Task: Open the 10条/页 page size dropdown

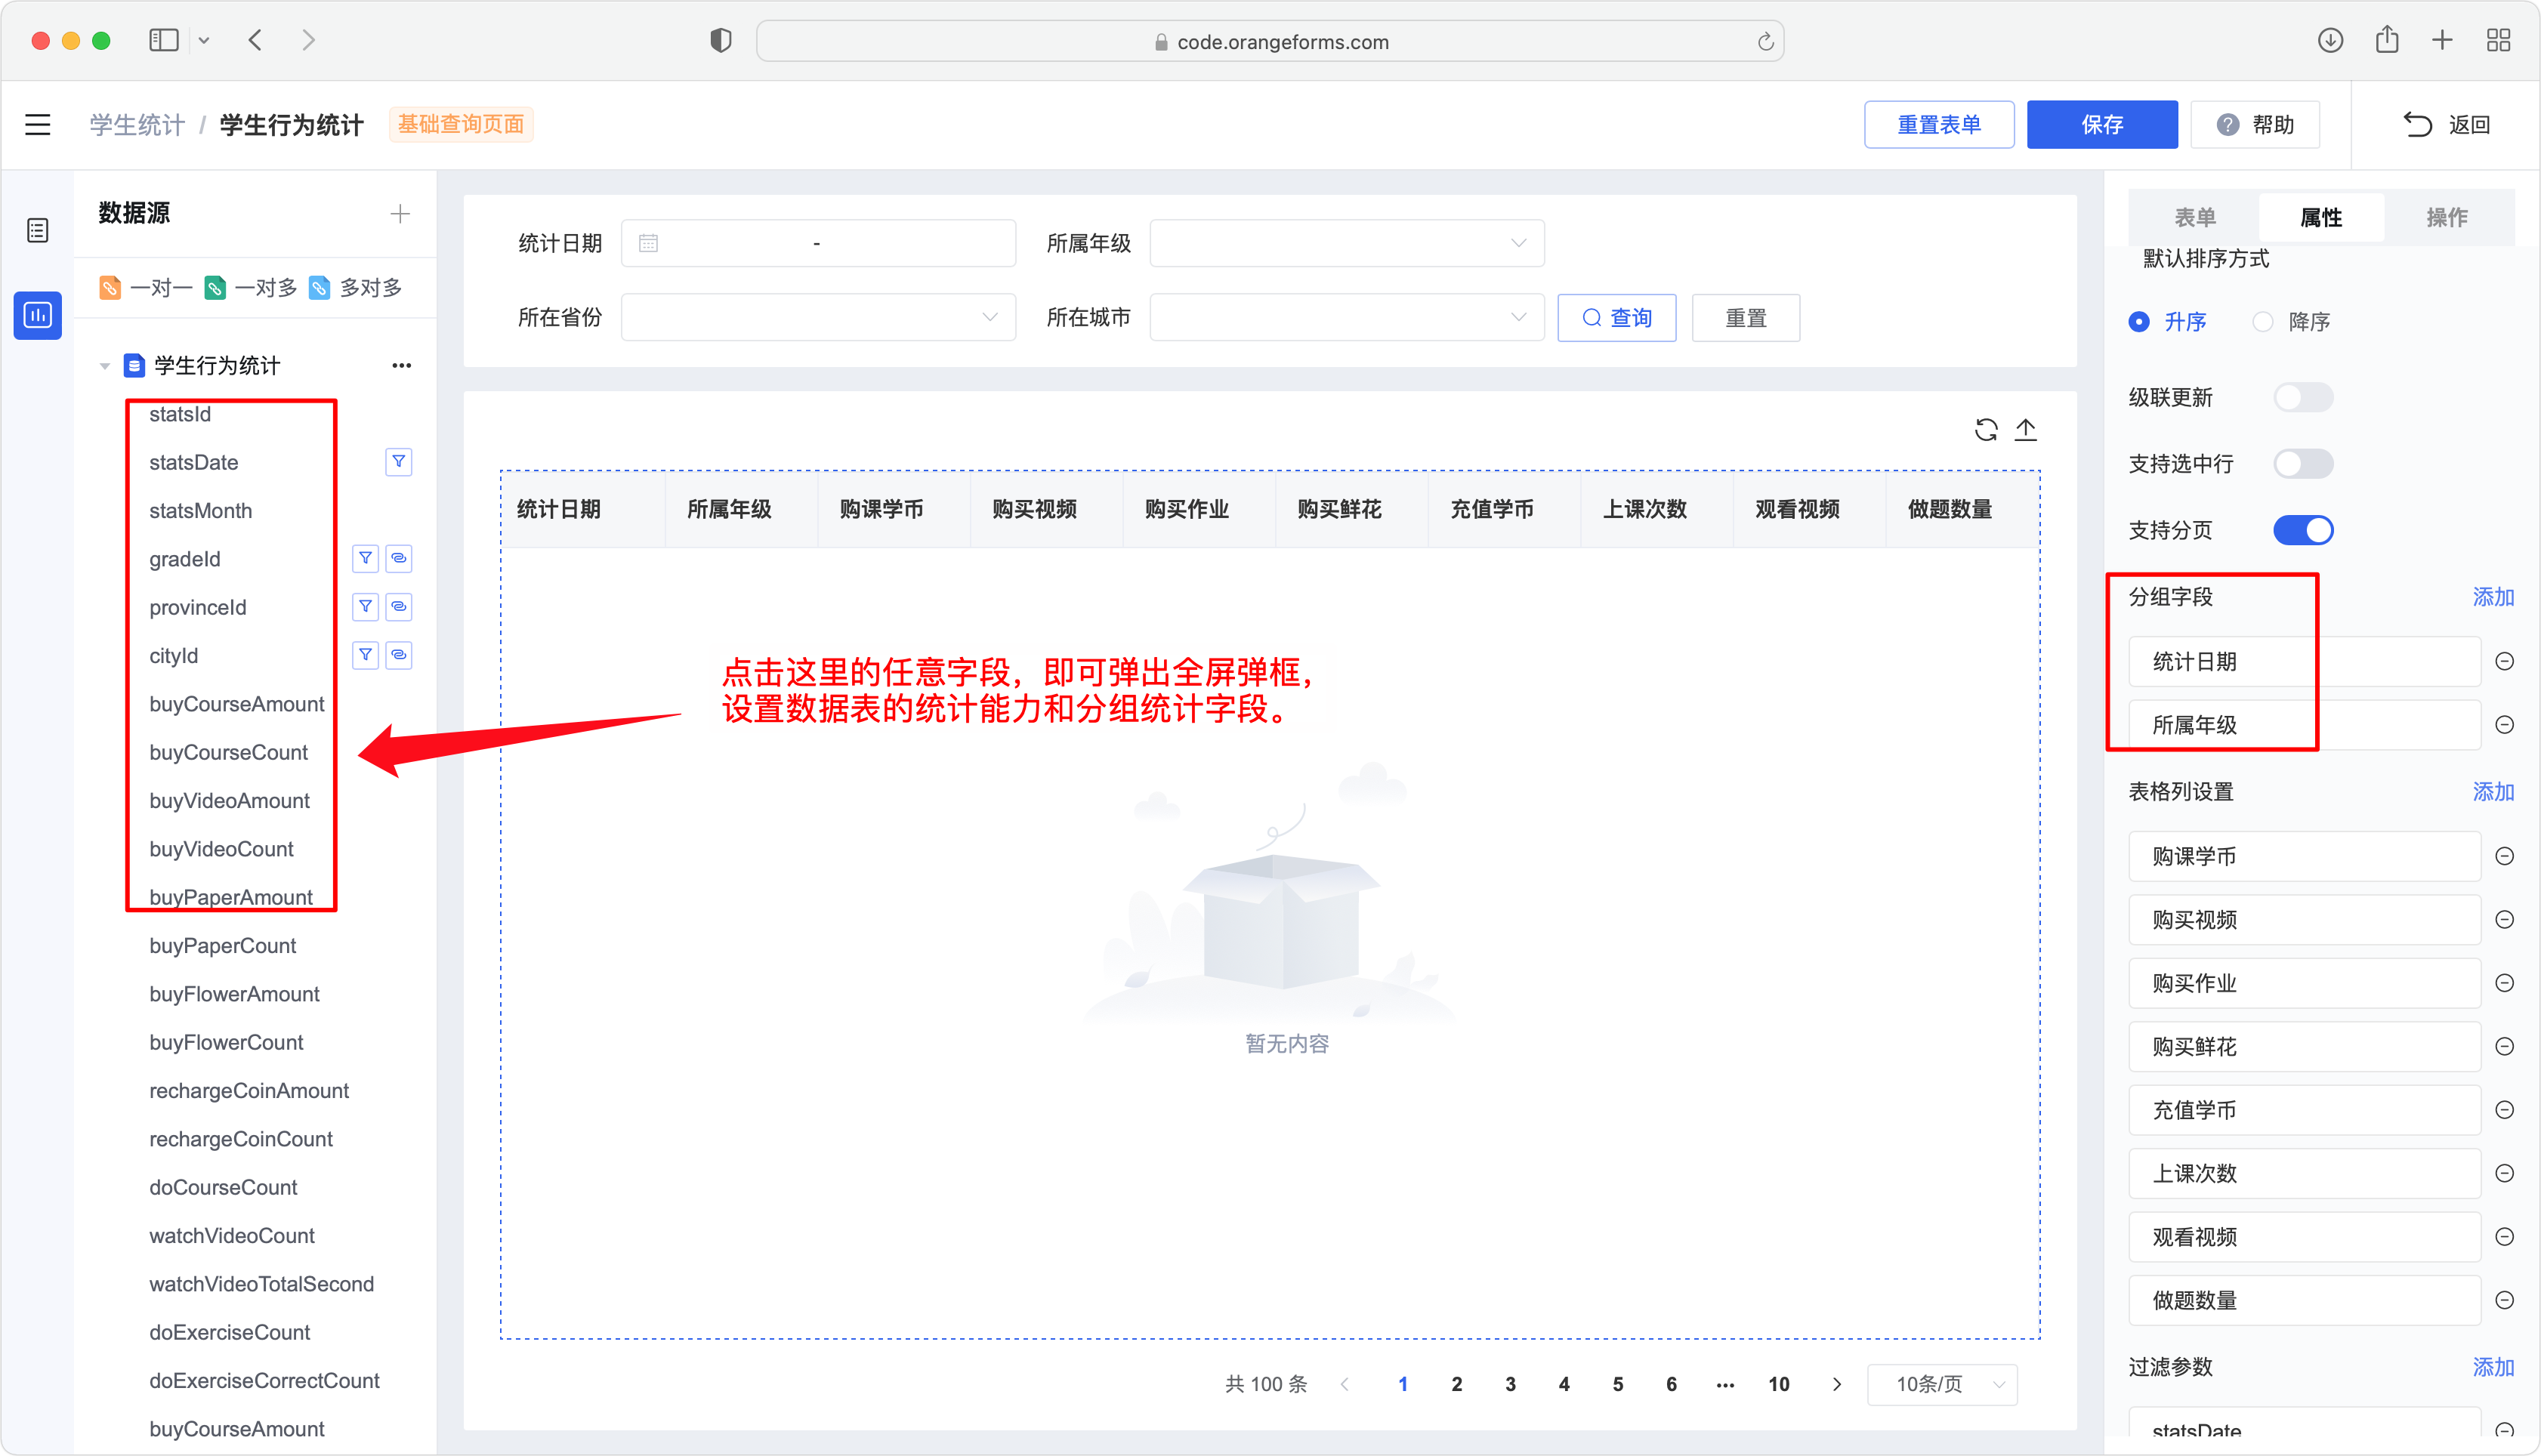Action: [x=1942, y=1384]
